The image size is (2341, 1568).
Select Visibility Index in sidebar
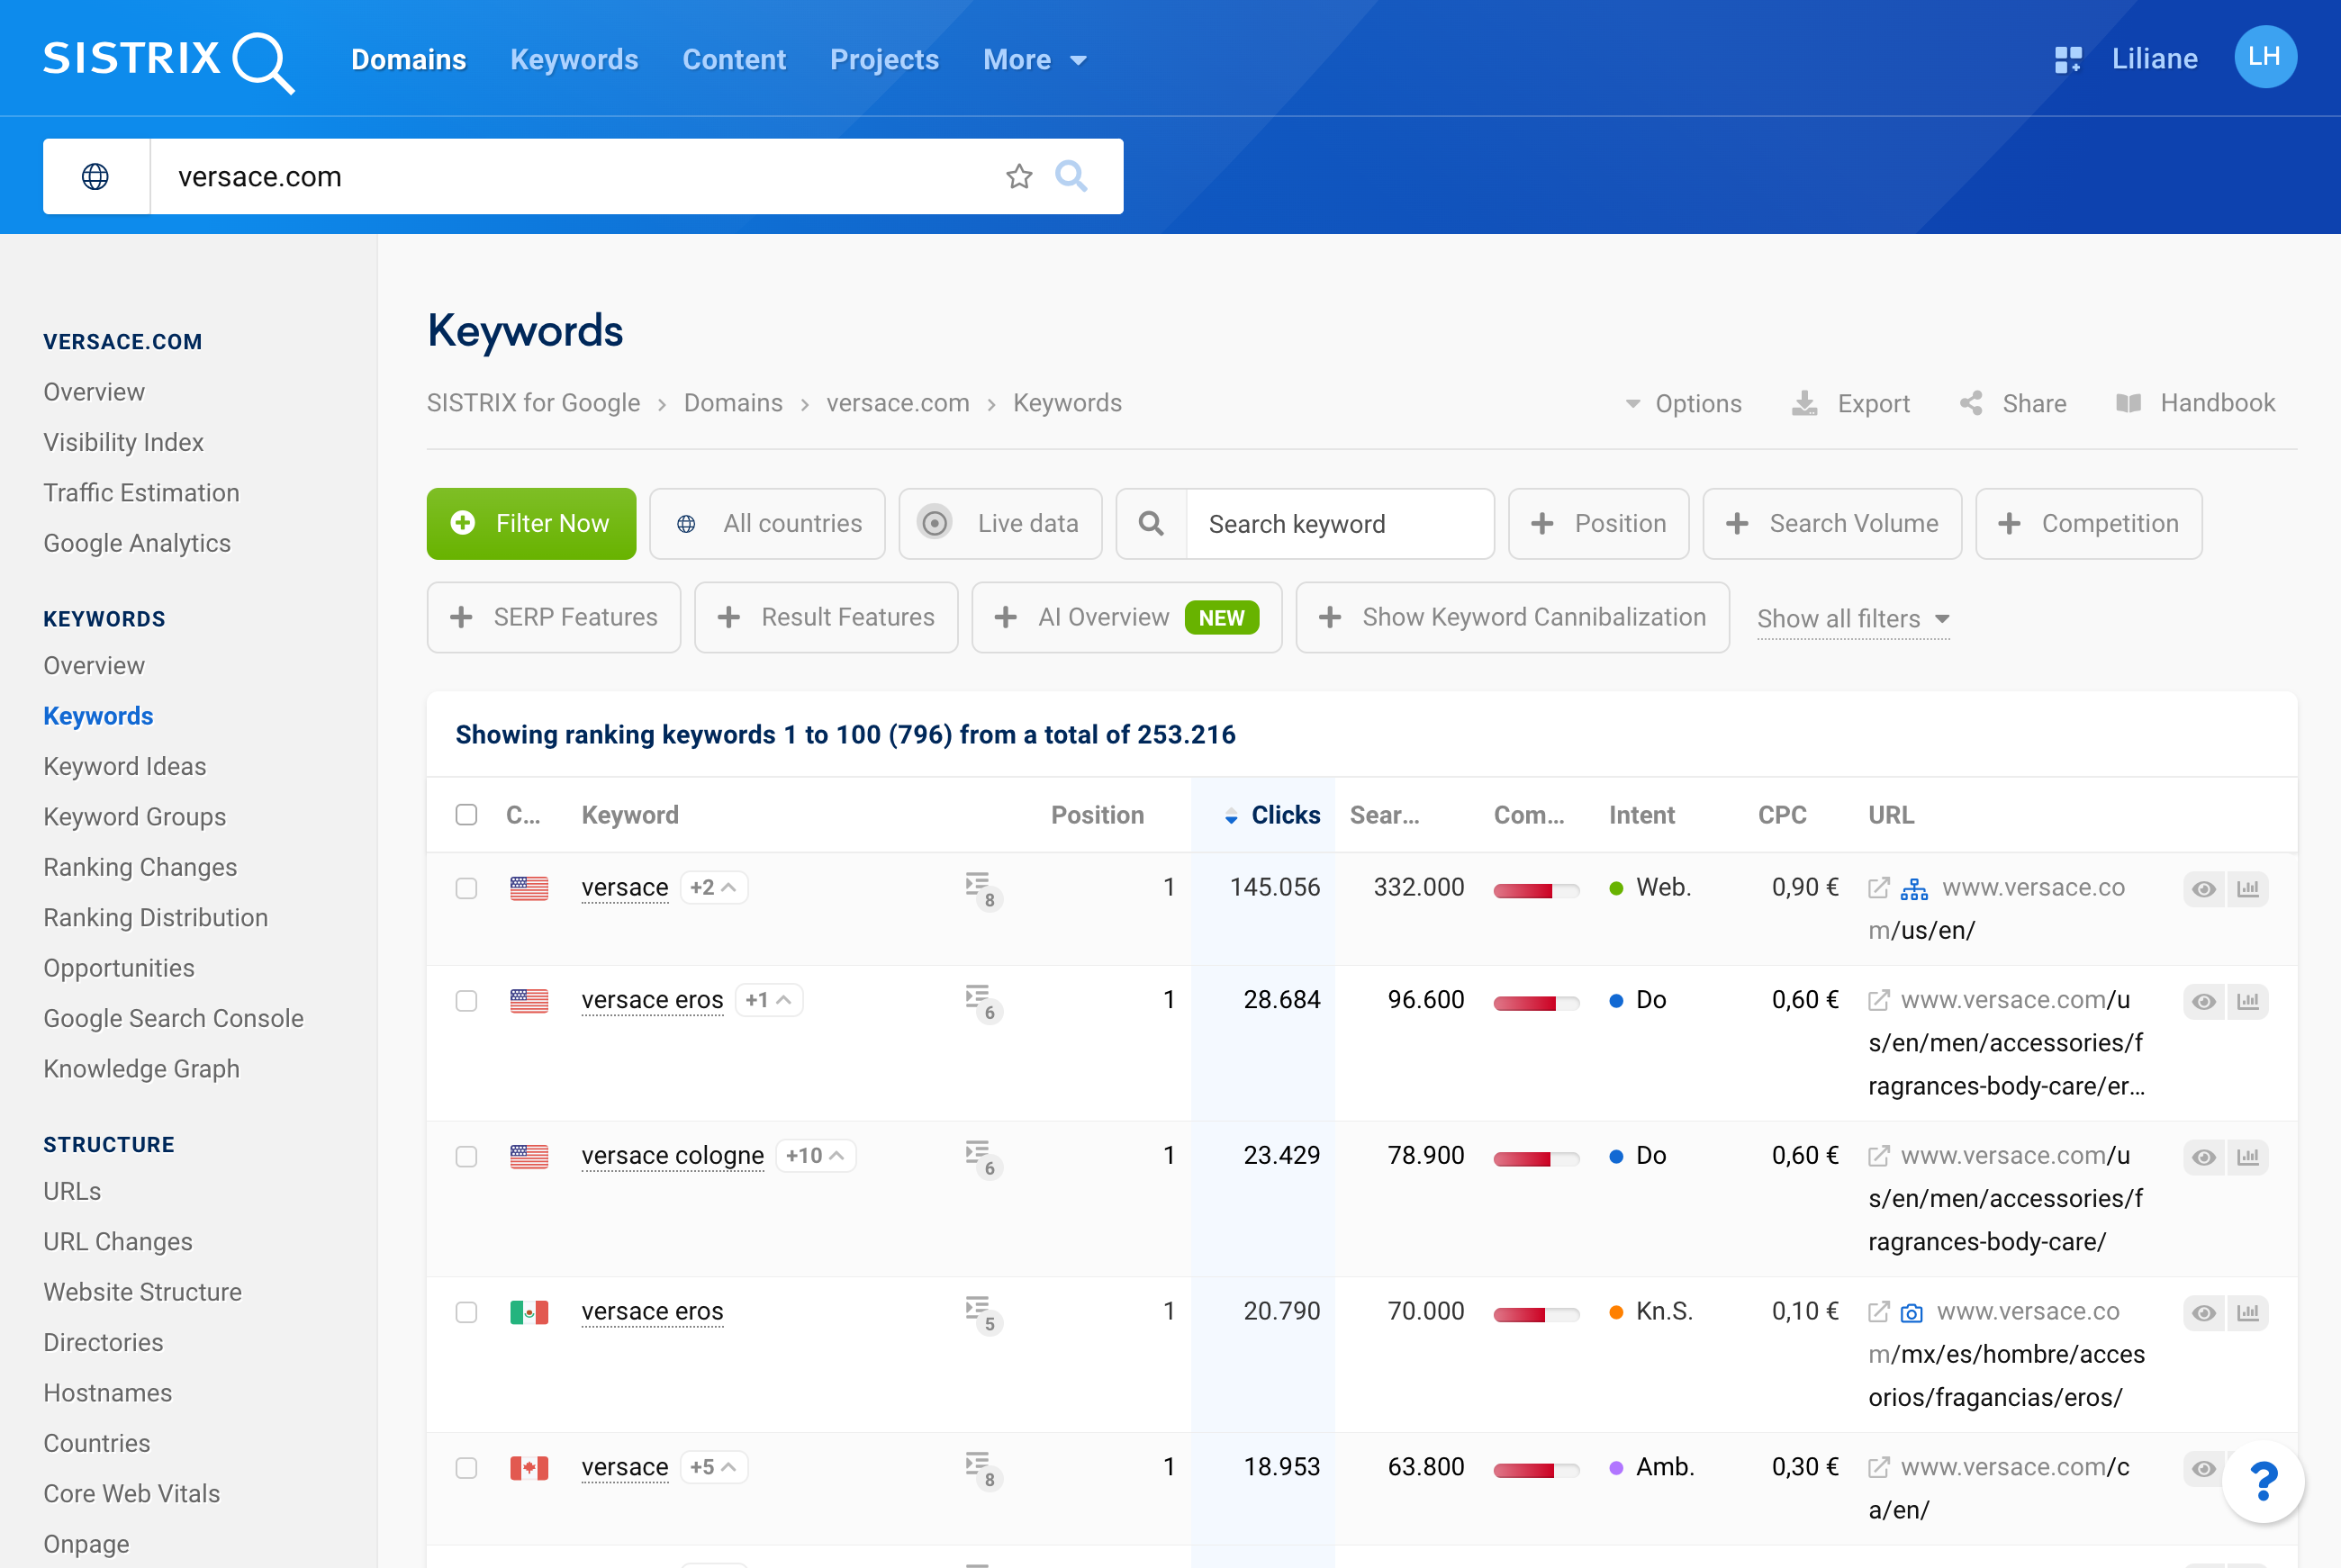pos(123,442)
